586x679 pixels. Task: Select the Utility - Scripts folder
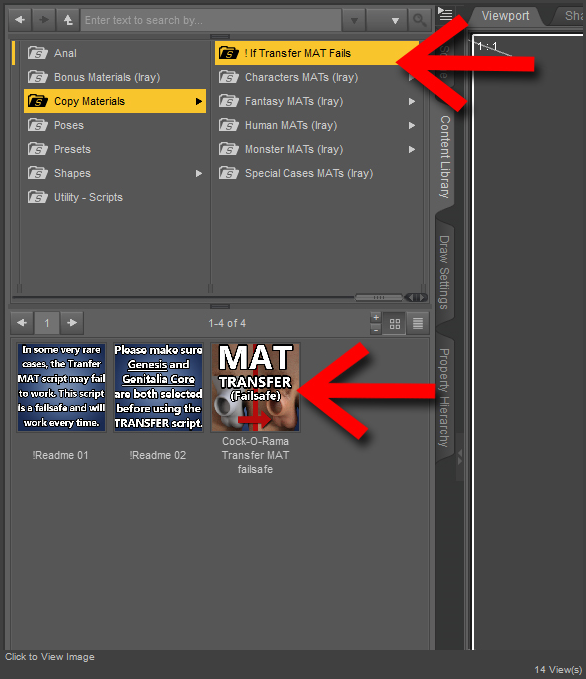(x=115, y=197)
